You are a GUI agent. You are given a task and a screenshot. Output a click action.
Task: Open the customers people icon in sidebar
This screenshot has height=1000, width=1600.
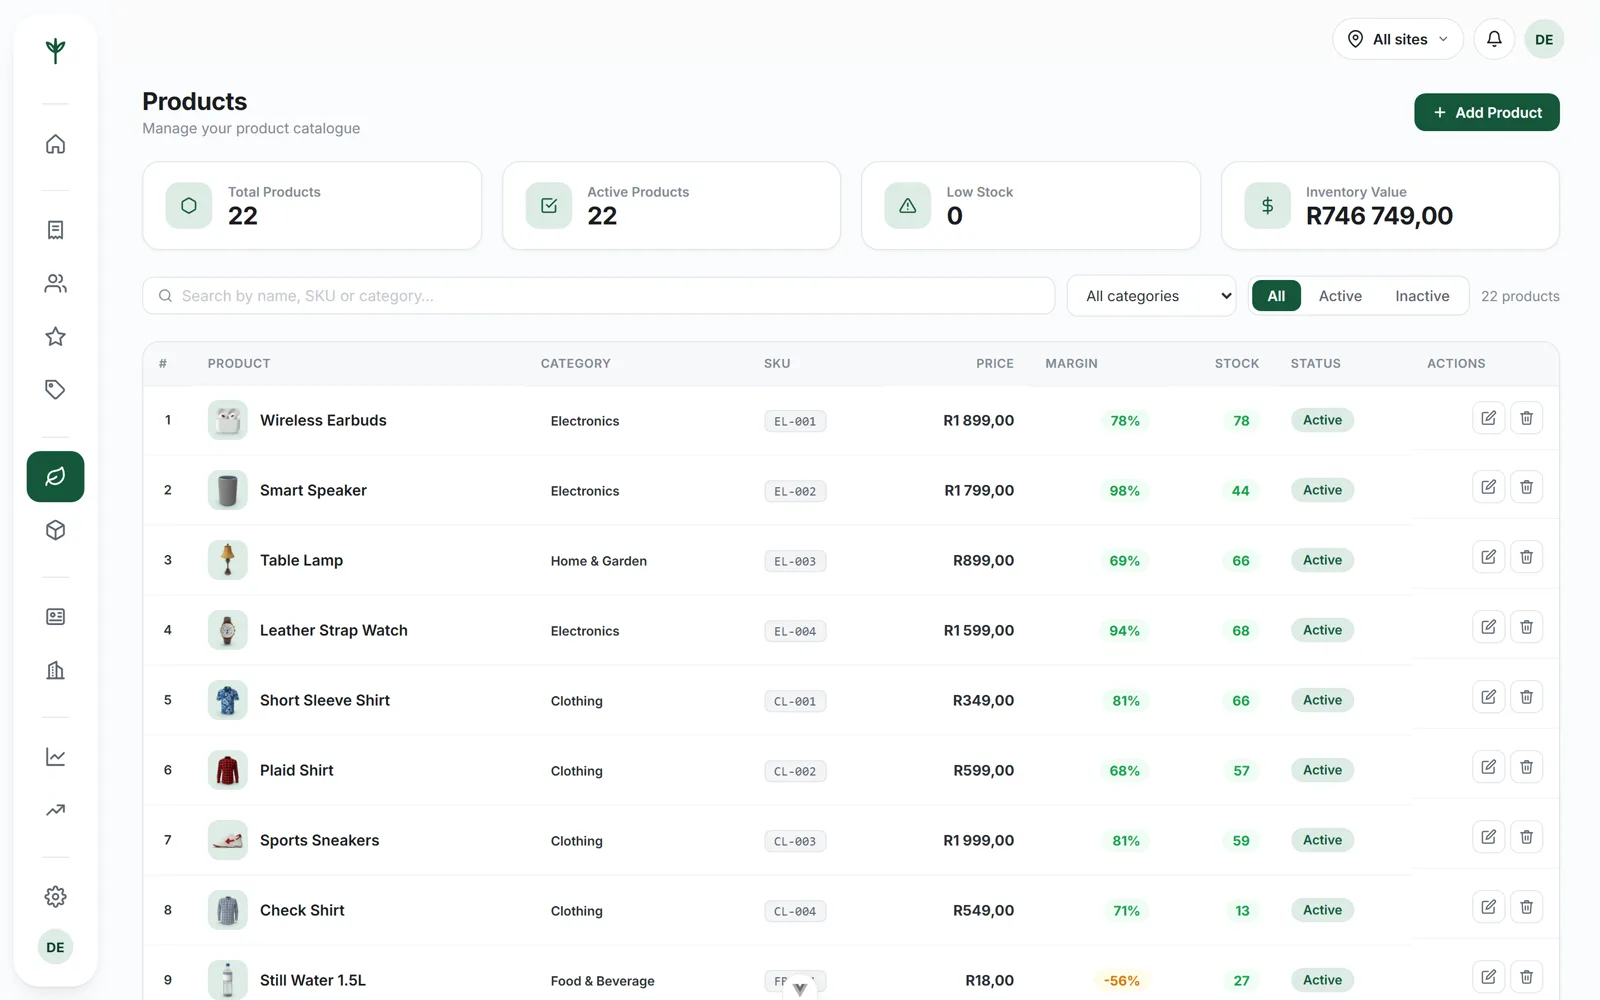pyautogui.click(x=55, y=284)
